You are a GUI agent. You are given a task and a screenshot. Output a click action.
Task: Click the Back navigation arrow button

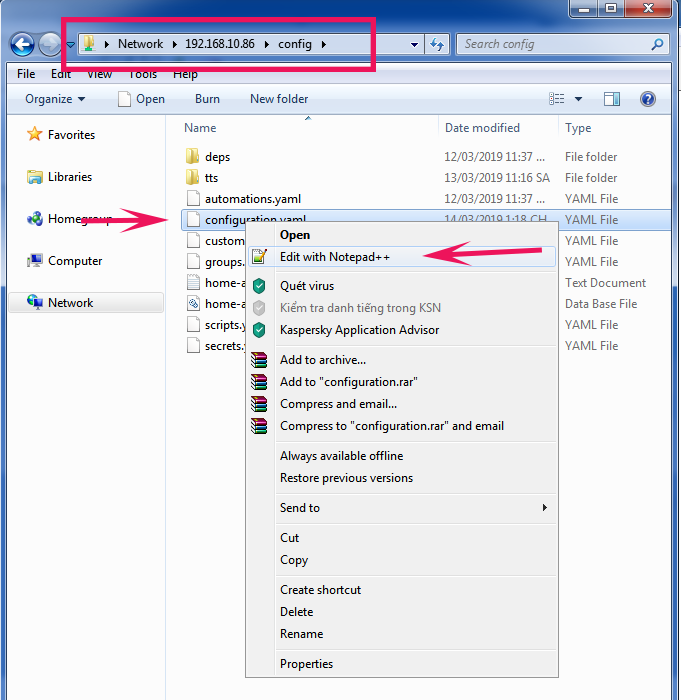point(22,44)
